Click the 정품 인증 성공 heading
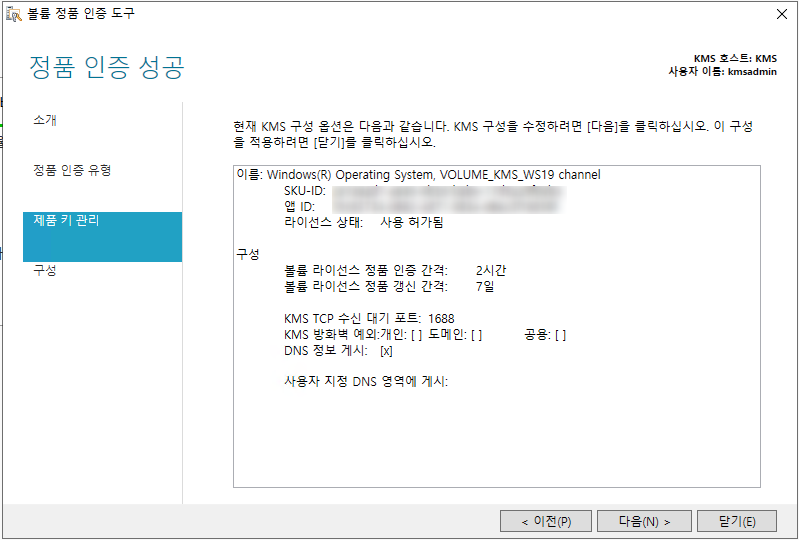799x540 pixels. coord(107,67)
